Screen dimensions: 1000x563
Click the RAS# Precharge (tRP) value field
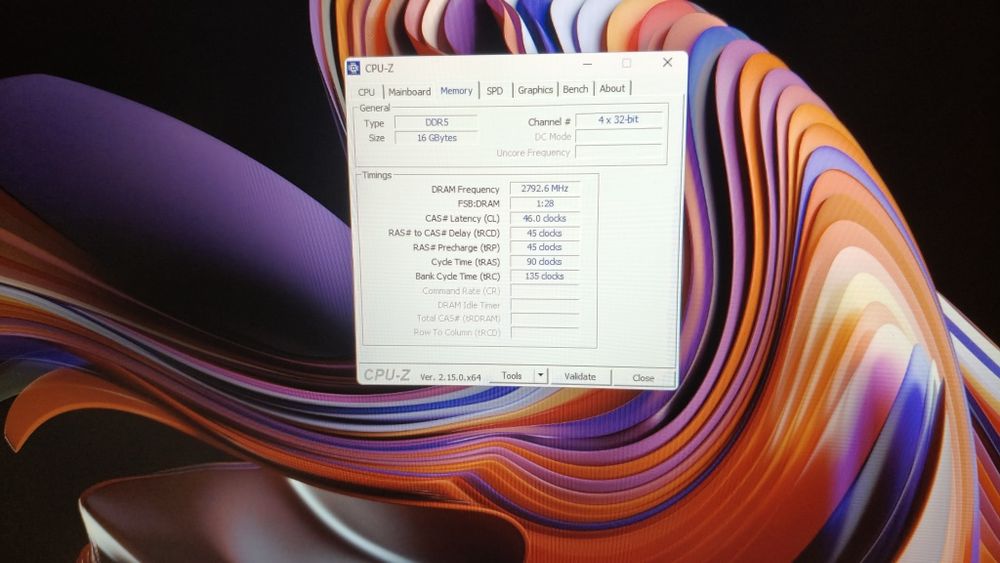point(544,247)
